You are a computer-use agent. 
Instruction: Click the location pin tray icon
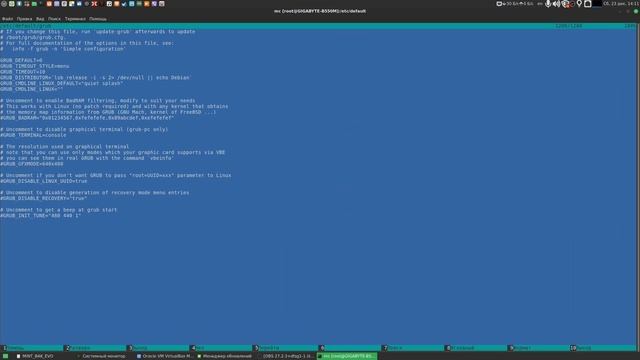(x=579, y=4)
